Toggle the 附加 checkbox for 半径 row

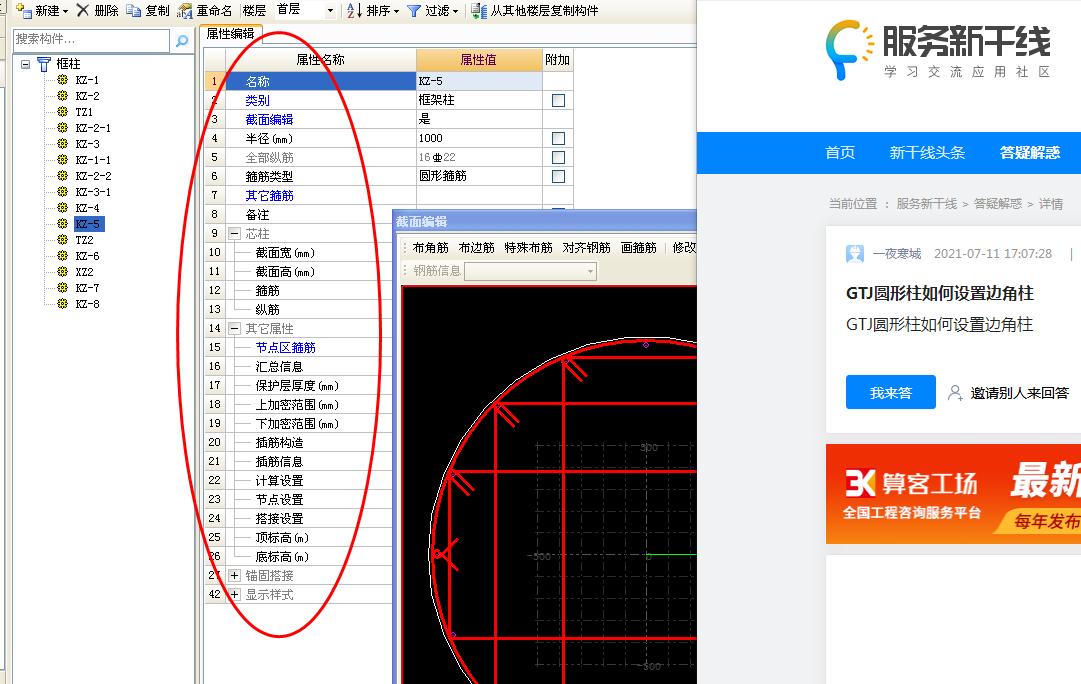tap(558, 139)
